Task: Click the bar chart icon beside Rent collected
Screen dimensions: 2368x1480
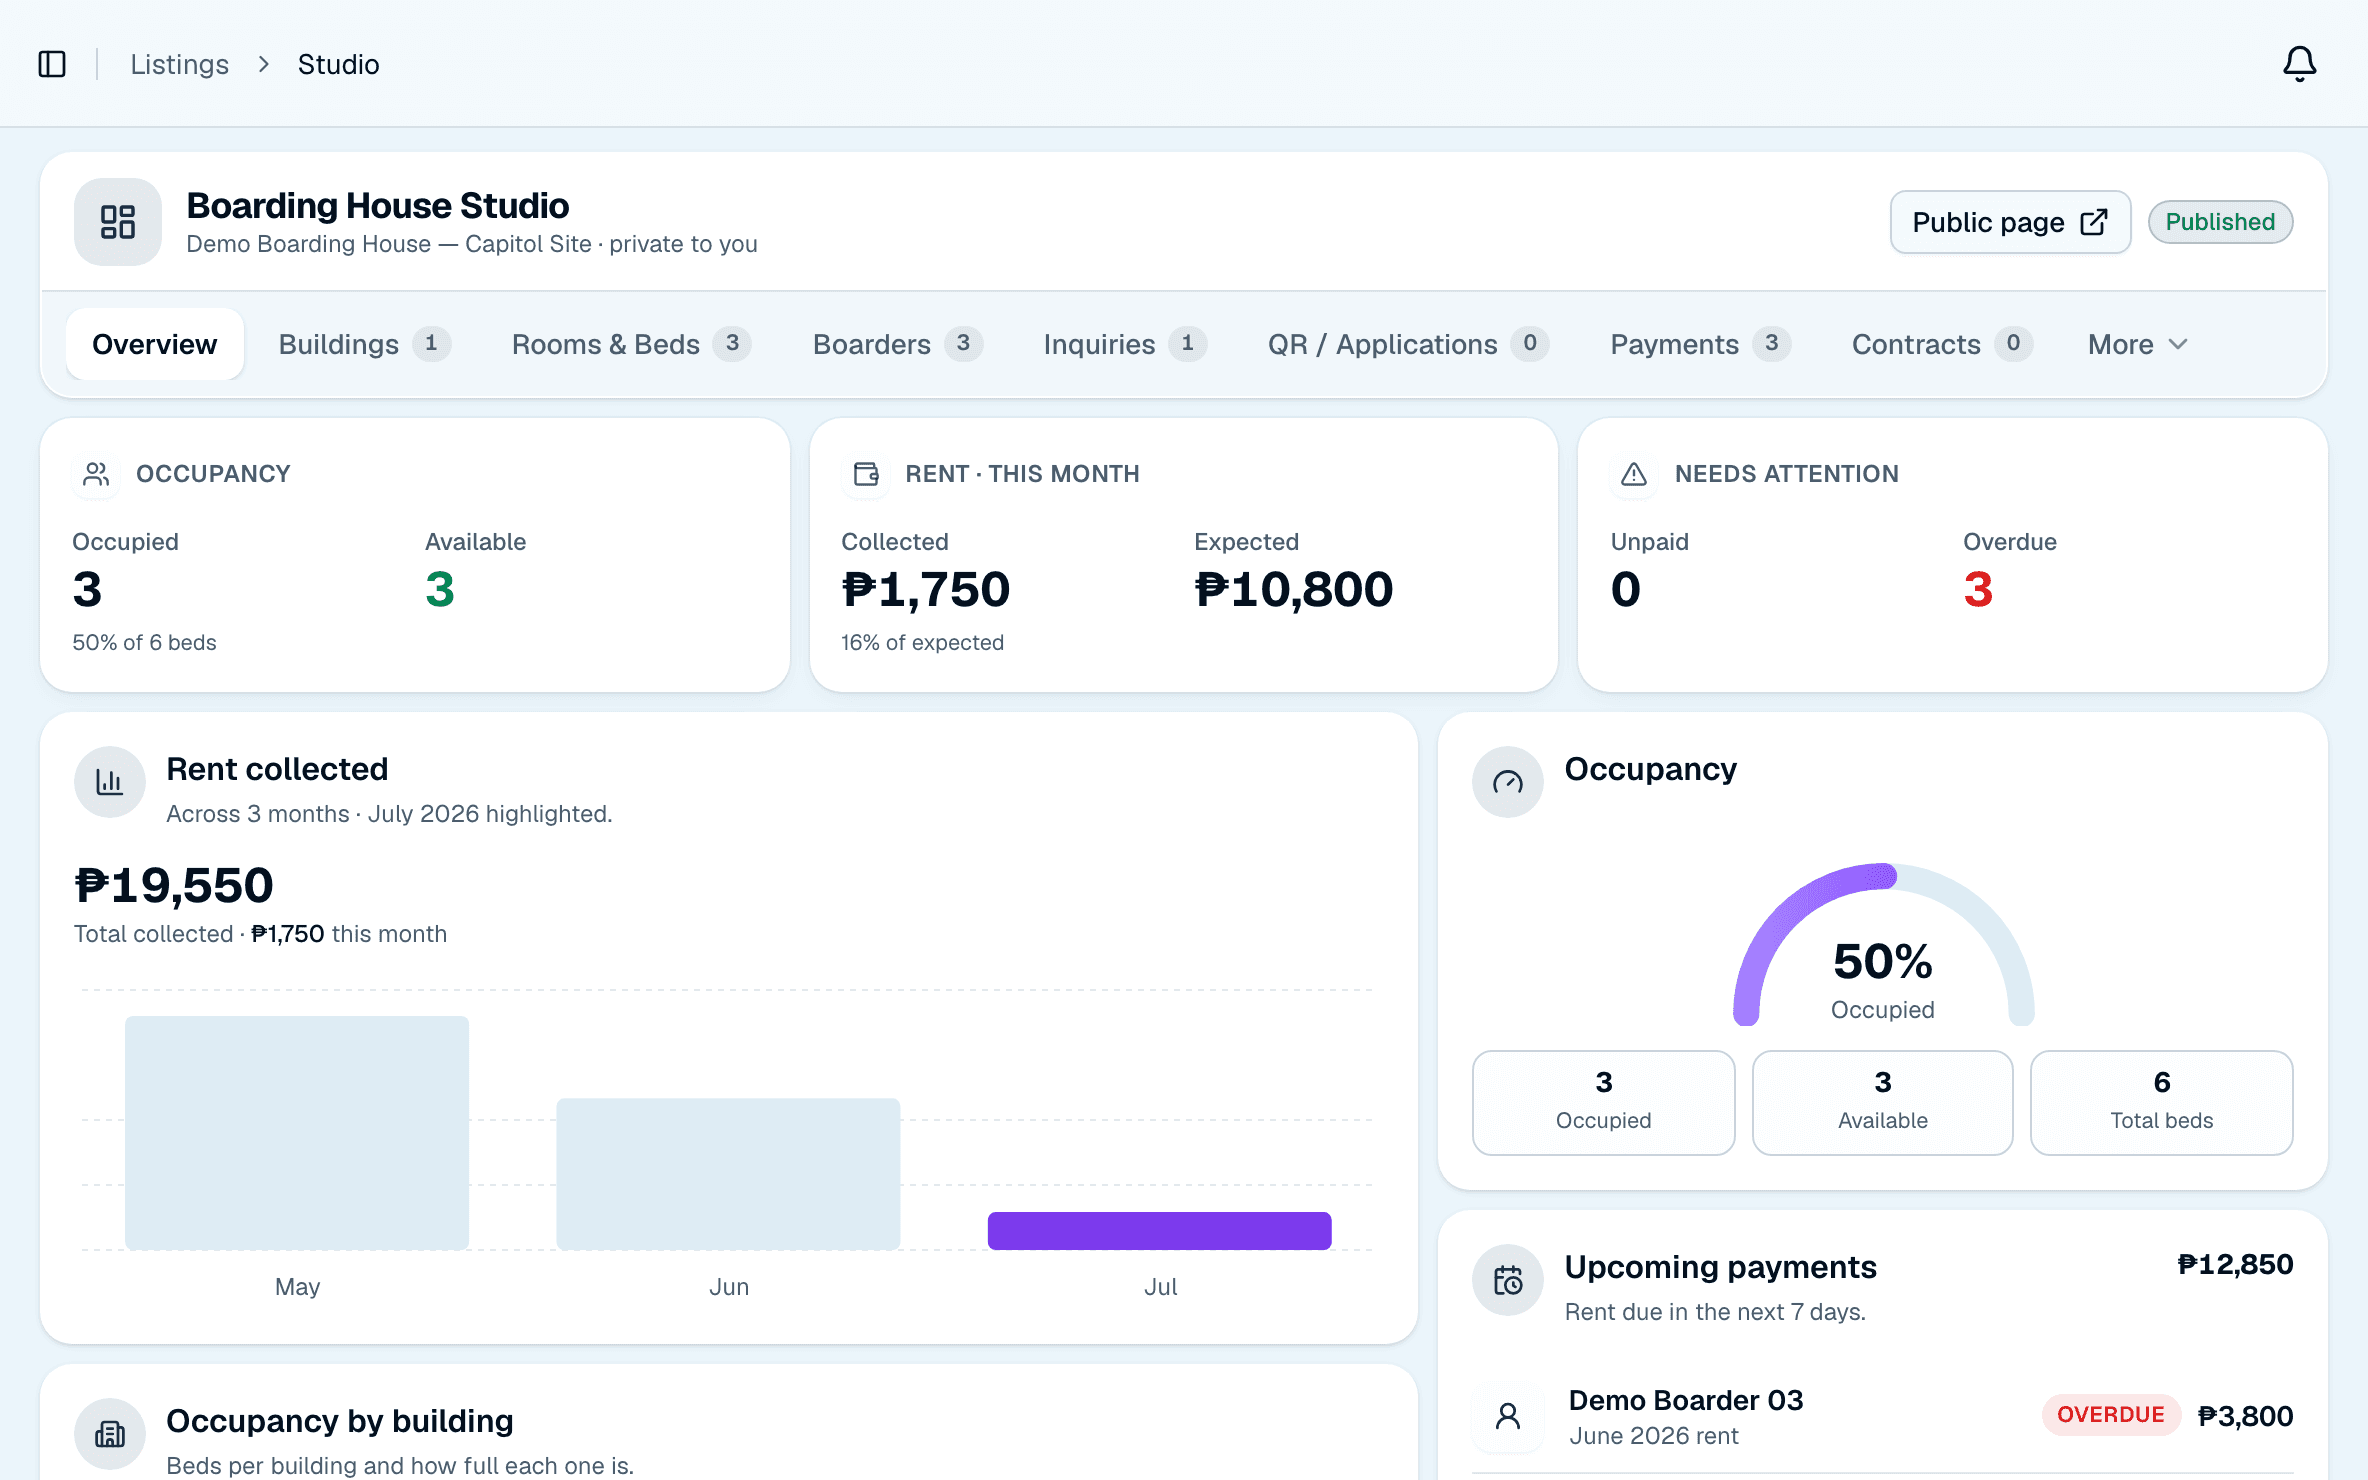Action: click(110, 782)
